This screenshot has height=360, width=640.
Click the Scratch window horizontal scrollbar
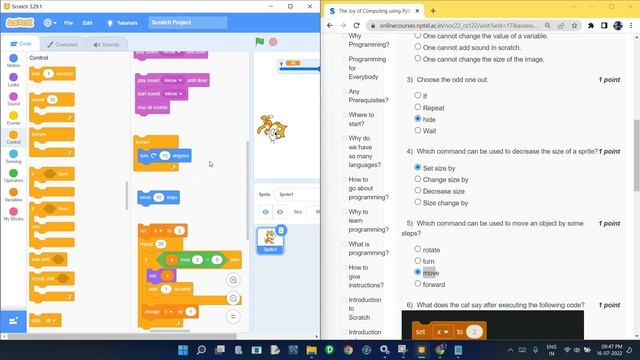[122, 336]
